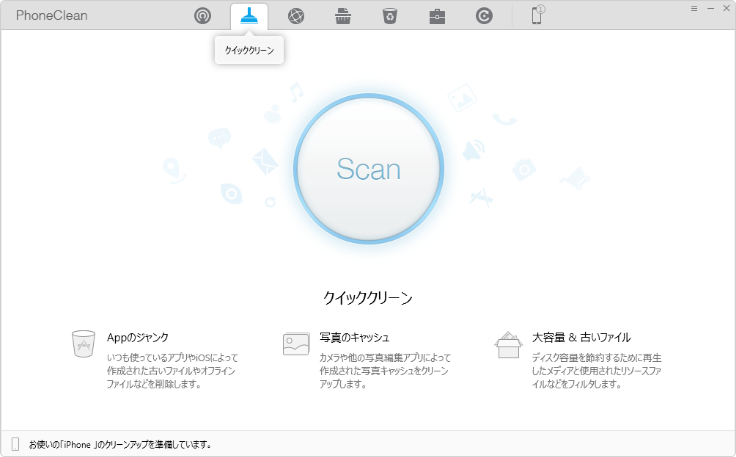
Task: Open the Toolbox briefcase icon
Action: (437, 16)
